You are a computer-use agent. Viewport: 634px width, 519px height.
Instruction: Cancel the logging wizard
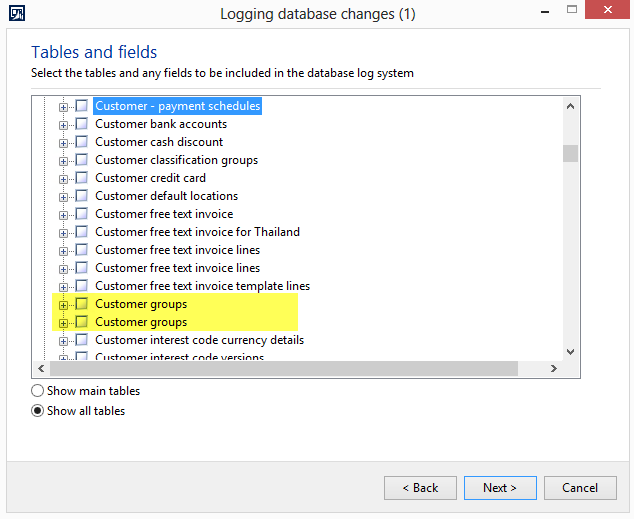pyautogui.click(x=580, y=488)
